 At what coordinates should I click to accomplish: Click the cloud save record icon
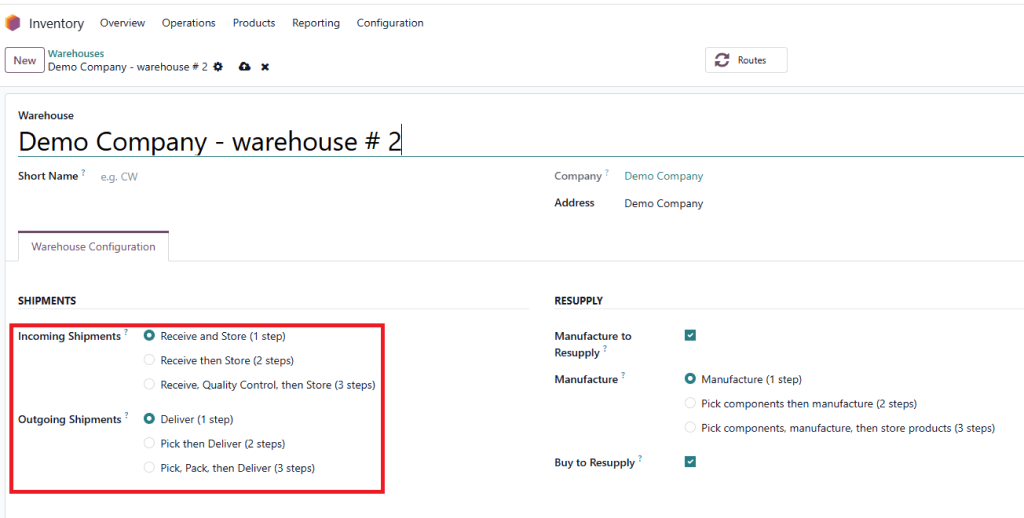pyautogui.click(x=244, y=67)
